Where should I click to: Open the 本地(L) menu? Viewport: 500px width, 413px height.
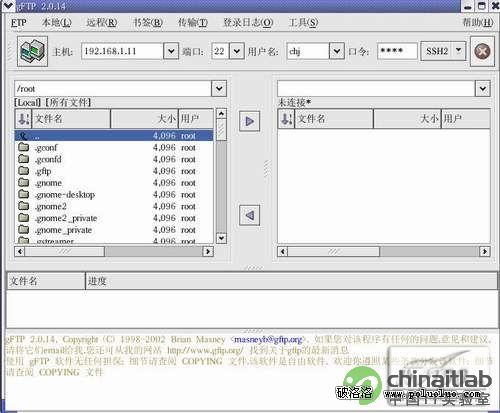pos(57,23)
